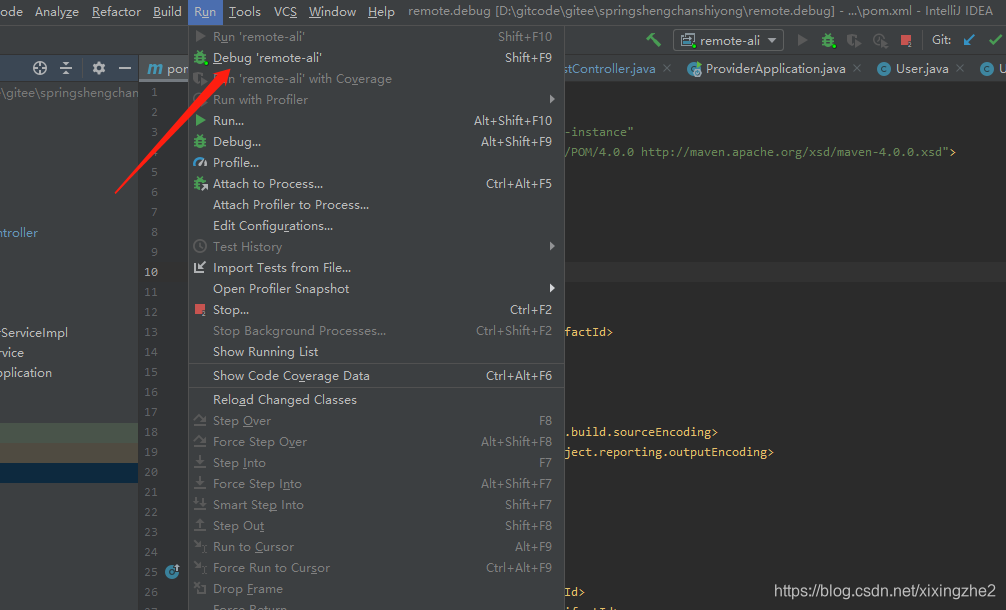1006x610 pixels.
Task: Click the toolbar Profiler run icon
Action: (880, 40)
